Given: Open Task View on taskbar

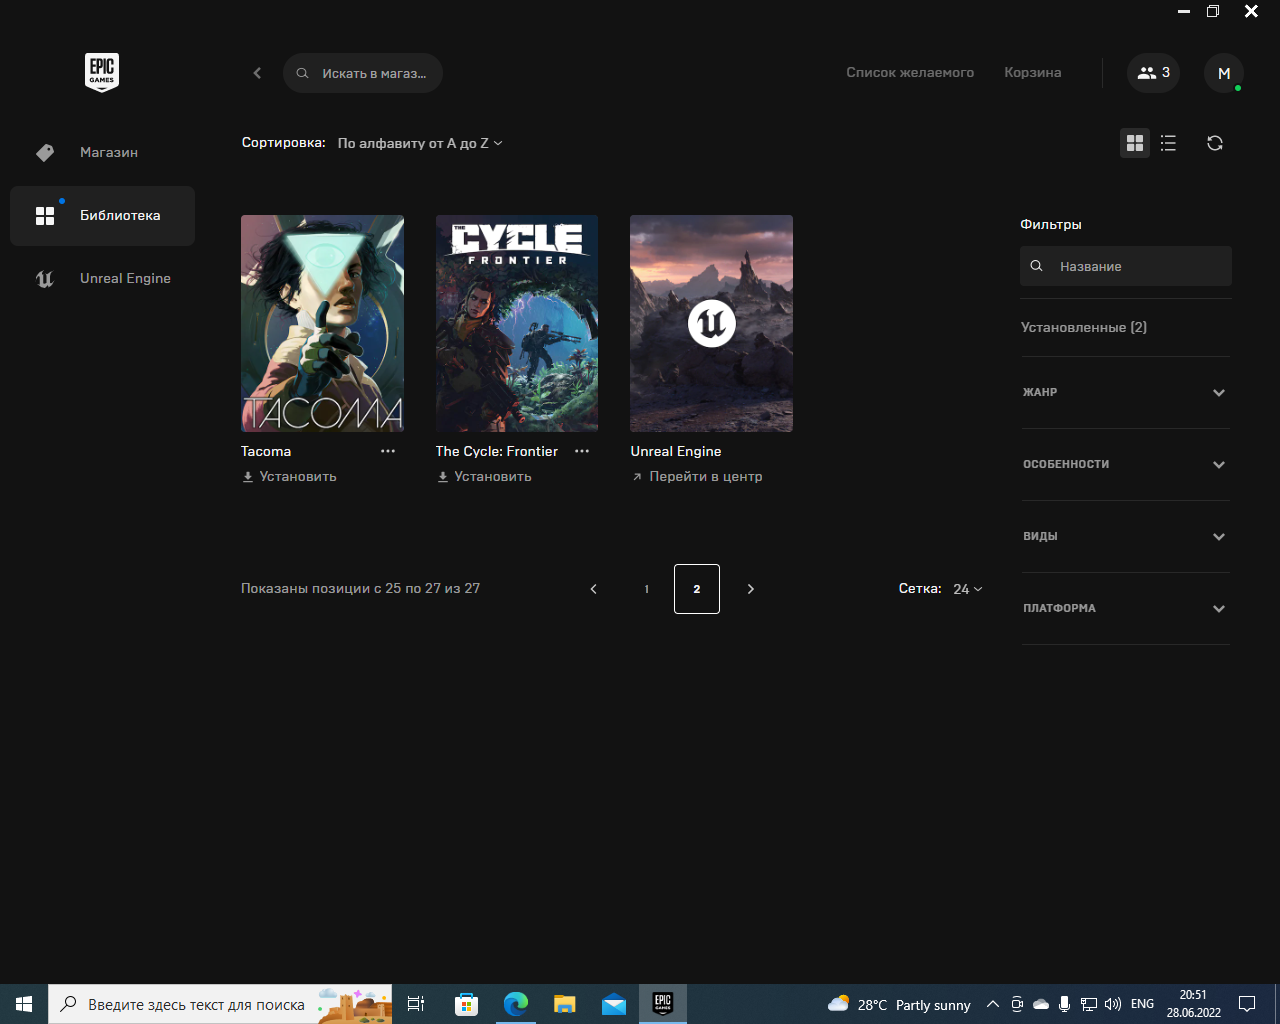Looking at the screenshot, I should coord(416,1004).
